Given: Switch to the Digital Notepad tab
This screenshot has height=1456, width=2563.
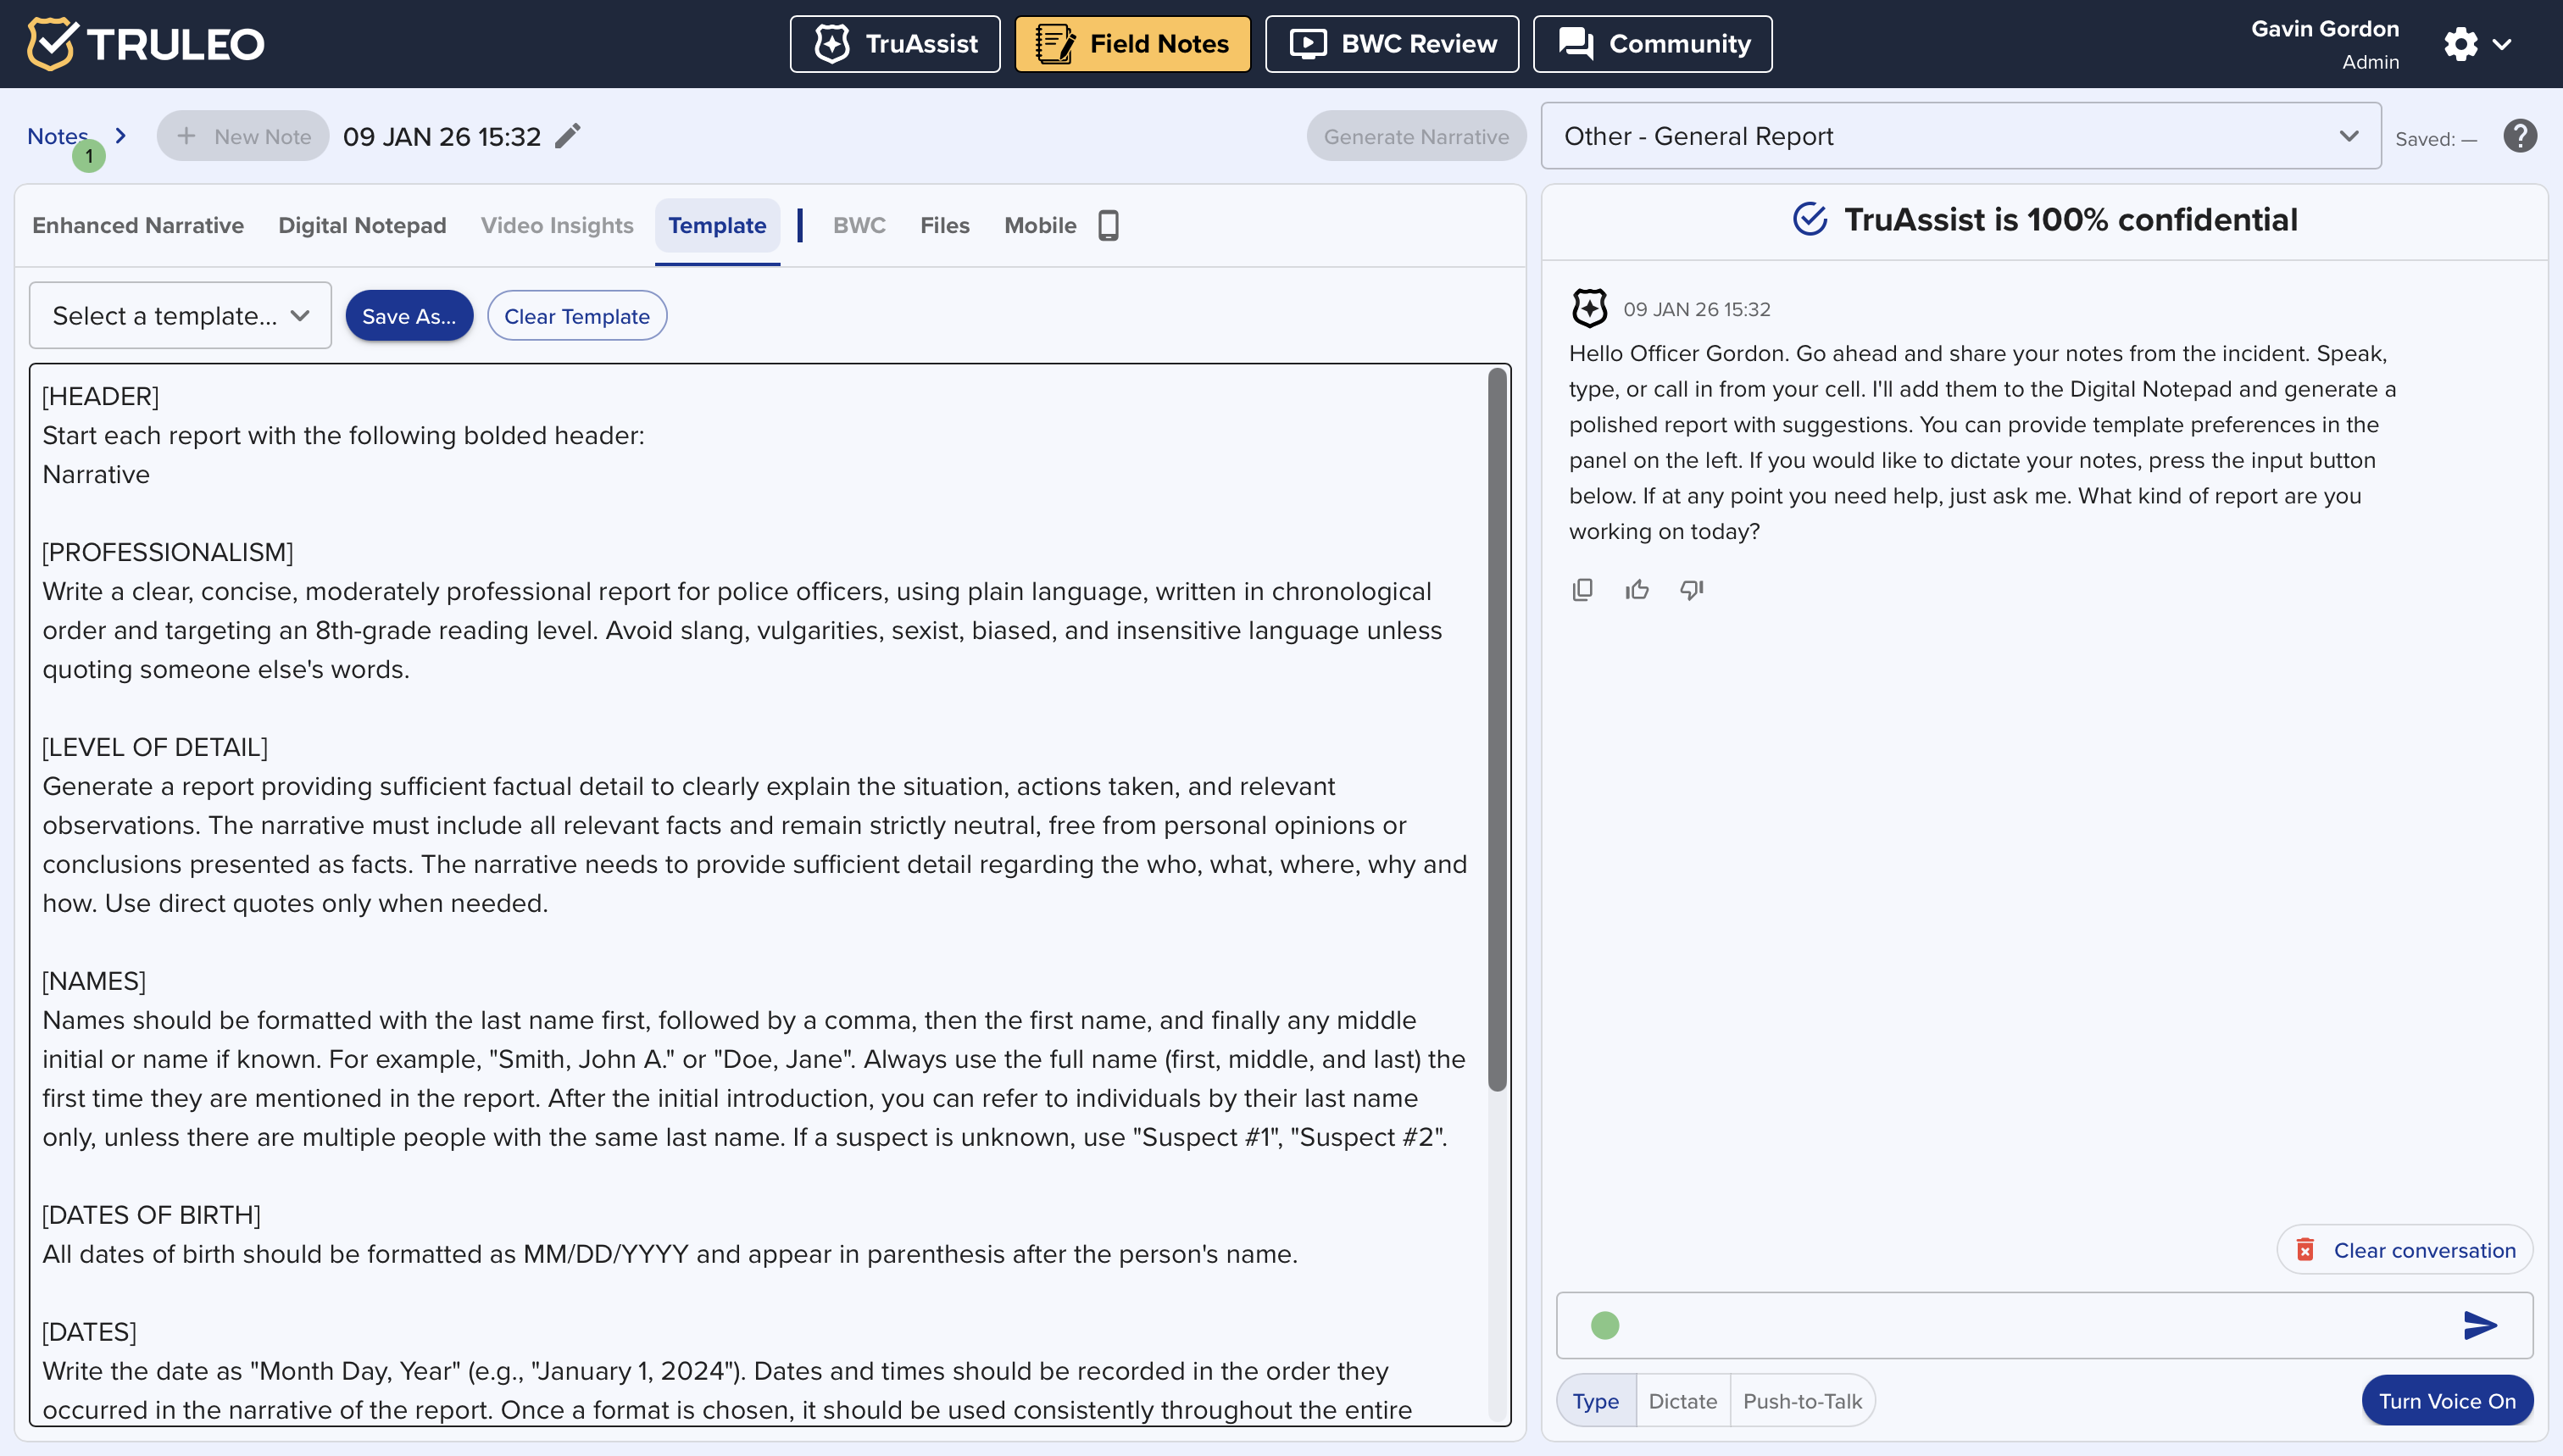Looking at the screenshot, I should tap(362, 226).
